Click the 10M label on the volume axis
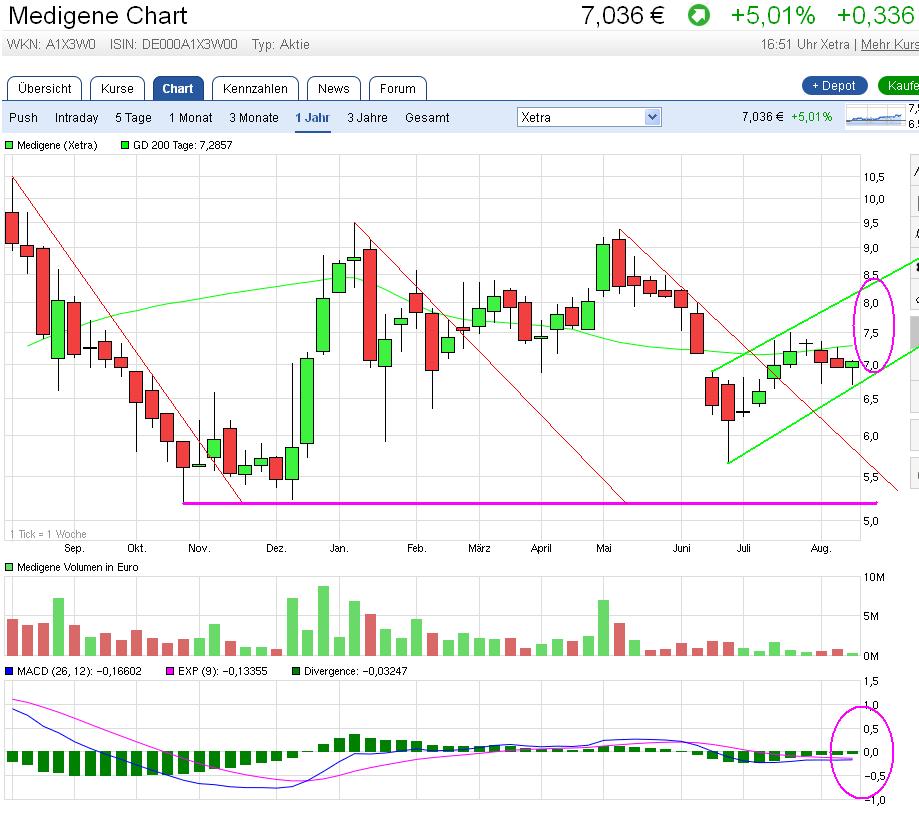This screenshot has width=919, height=819. (874, 577)
